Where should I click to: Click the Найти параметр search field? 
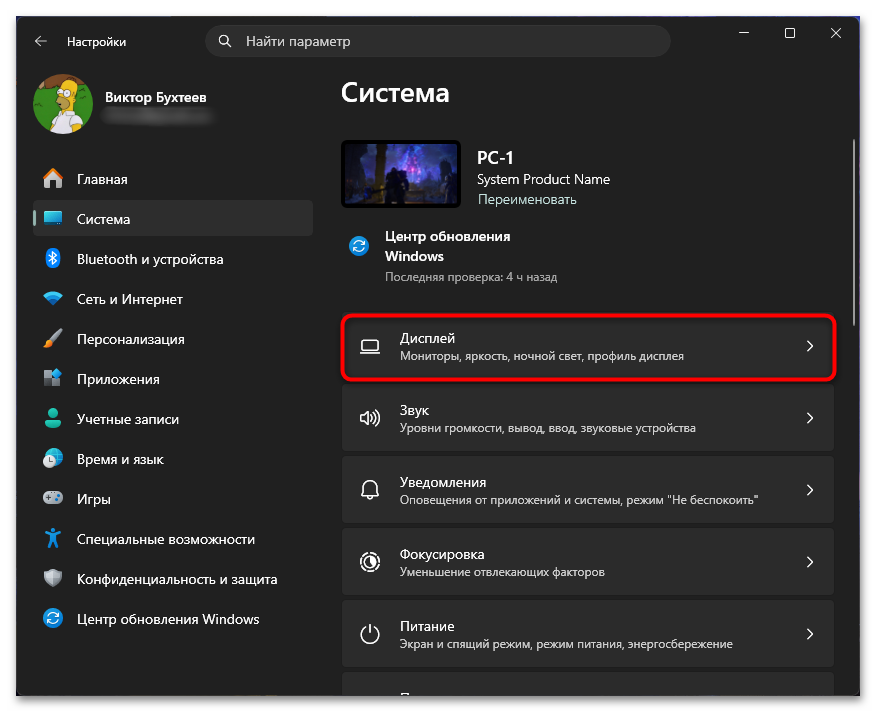pyautogui.click(x=438, y=41)
